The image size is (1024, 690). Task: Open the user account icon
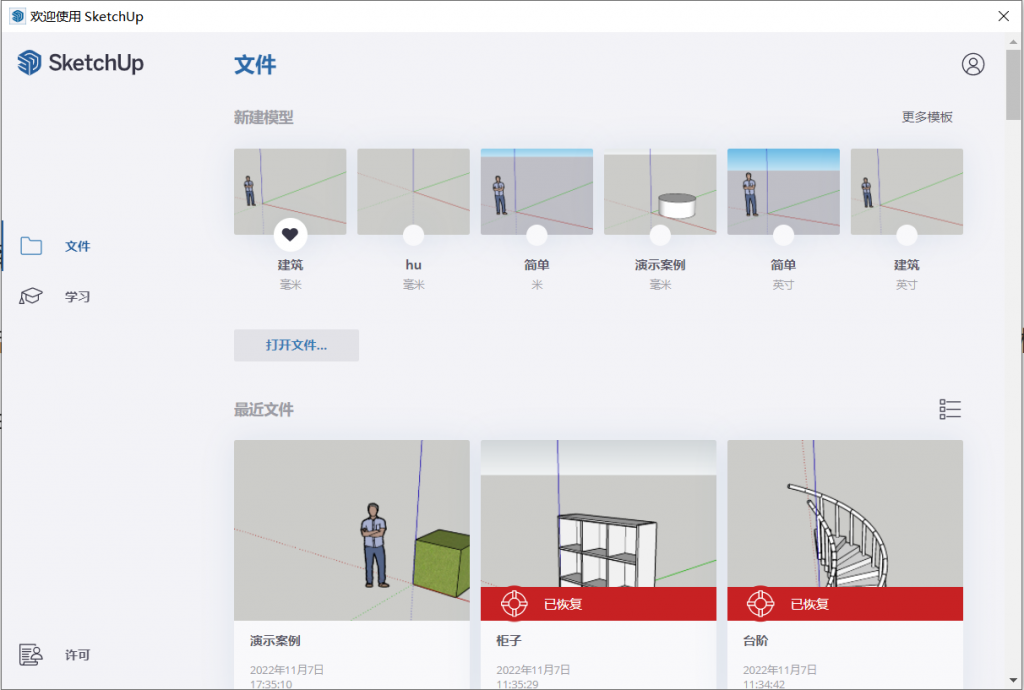point(972,66)
